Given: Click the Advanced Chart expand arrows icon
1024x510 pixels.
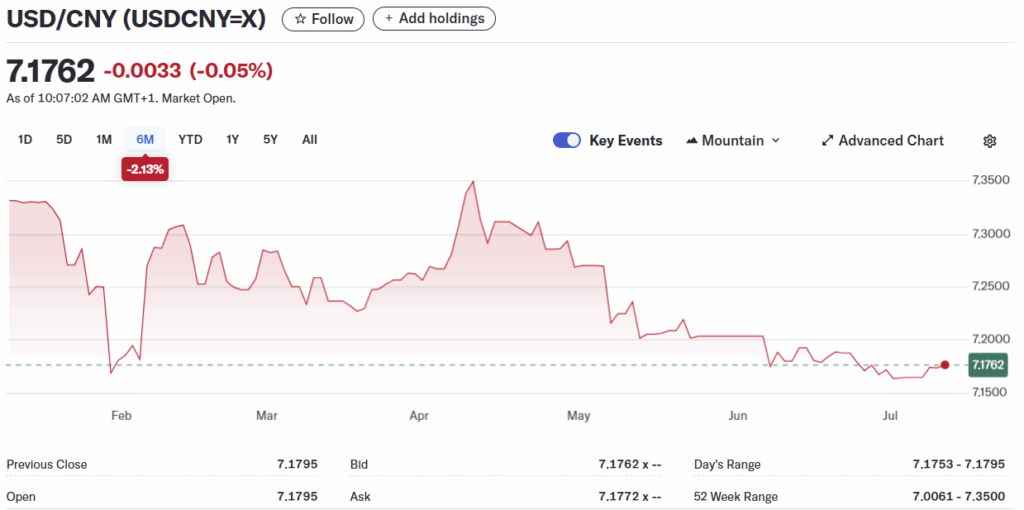Looking at the screenshot, I should click(x=827, y=140).
